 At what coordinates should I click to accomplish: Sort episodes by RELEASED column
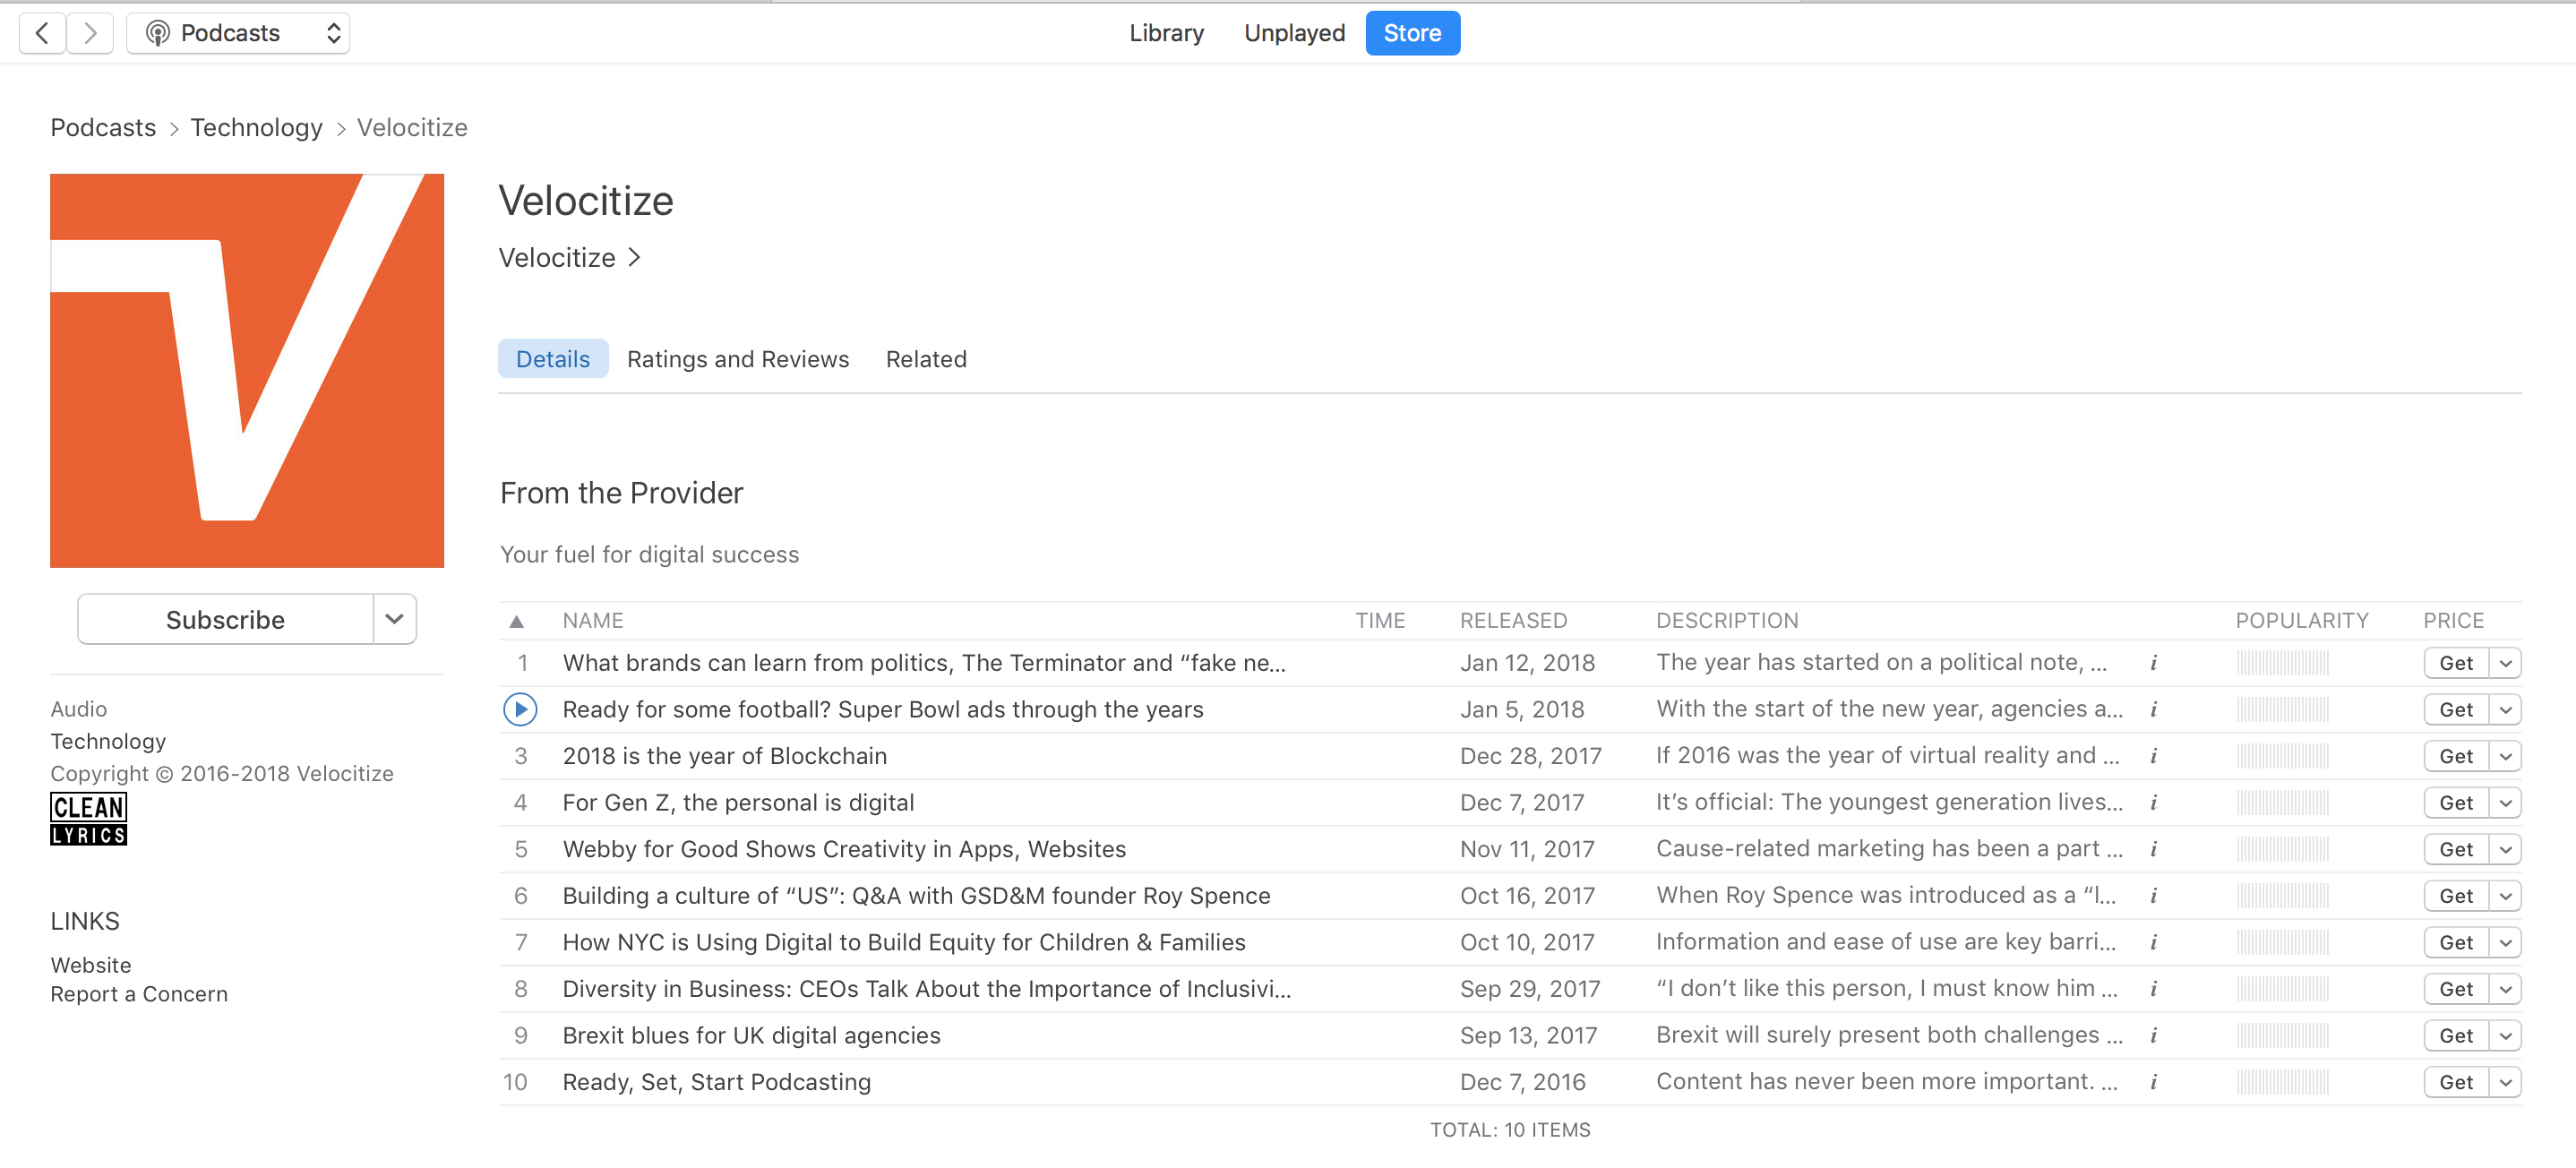(1513, 620)
